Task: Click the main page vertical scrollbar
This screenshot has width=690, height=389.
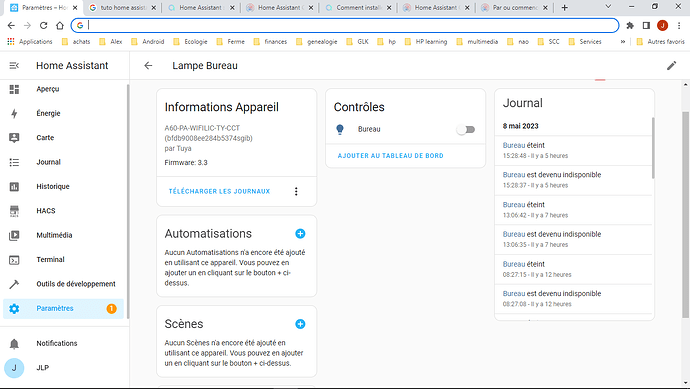Action: (x=685, y=214)
